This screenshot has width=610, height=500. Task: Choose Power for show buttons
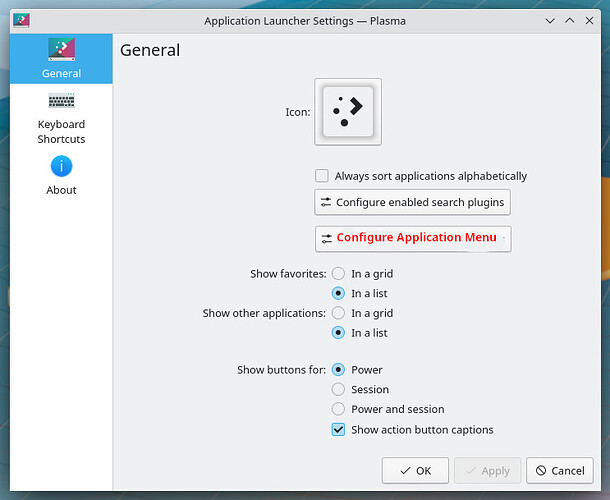click(338, 370)
